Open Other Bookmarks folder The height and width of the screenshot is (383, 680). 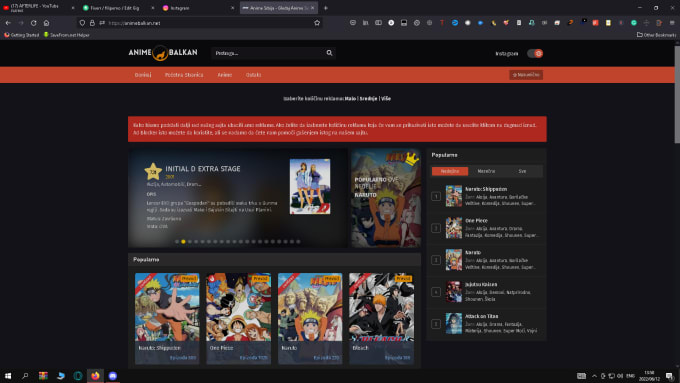pos(656,35)
